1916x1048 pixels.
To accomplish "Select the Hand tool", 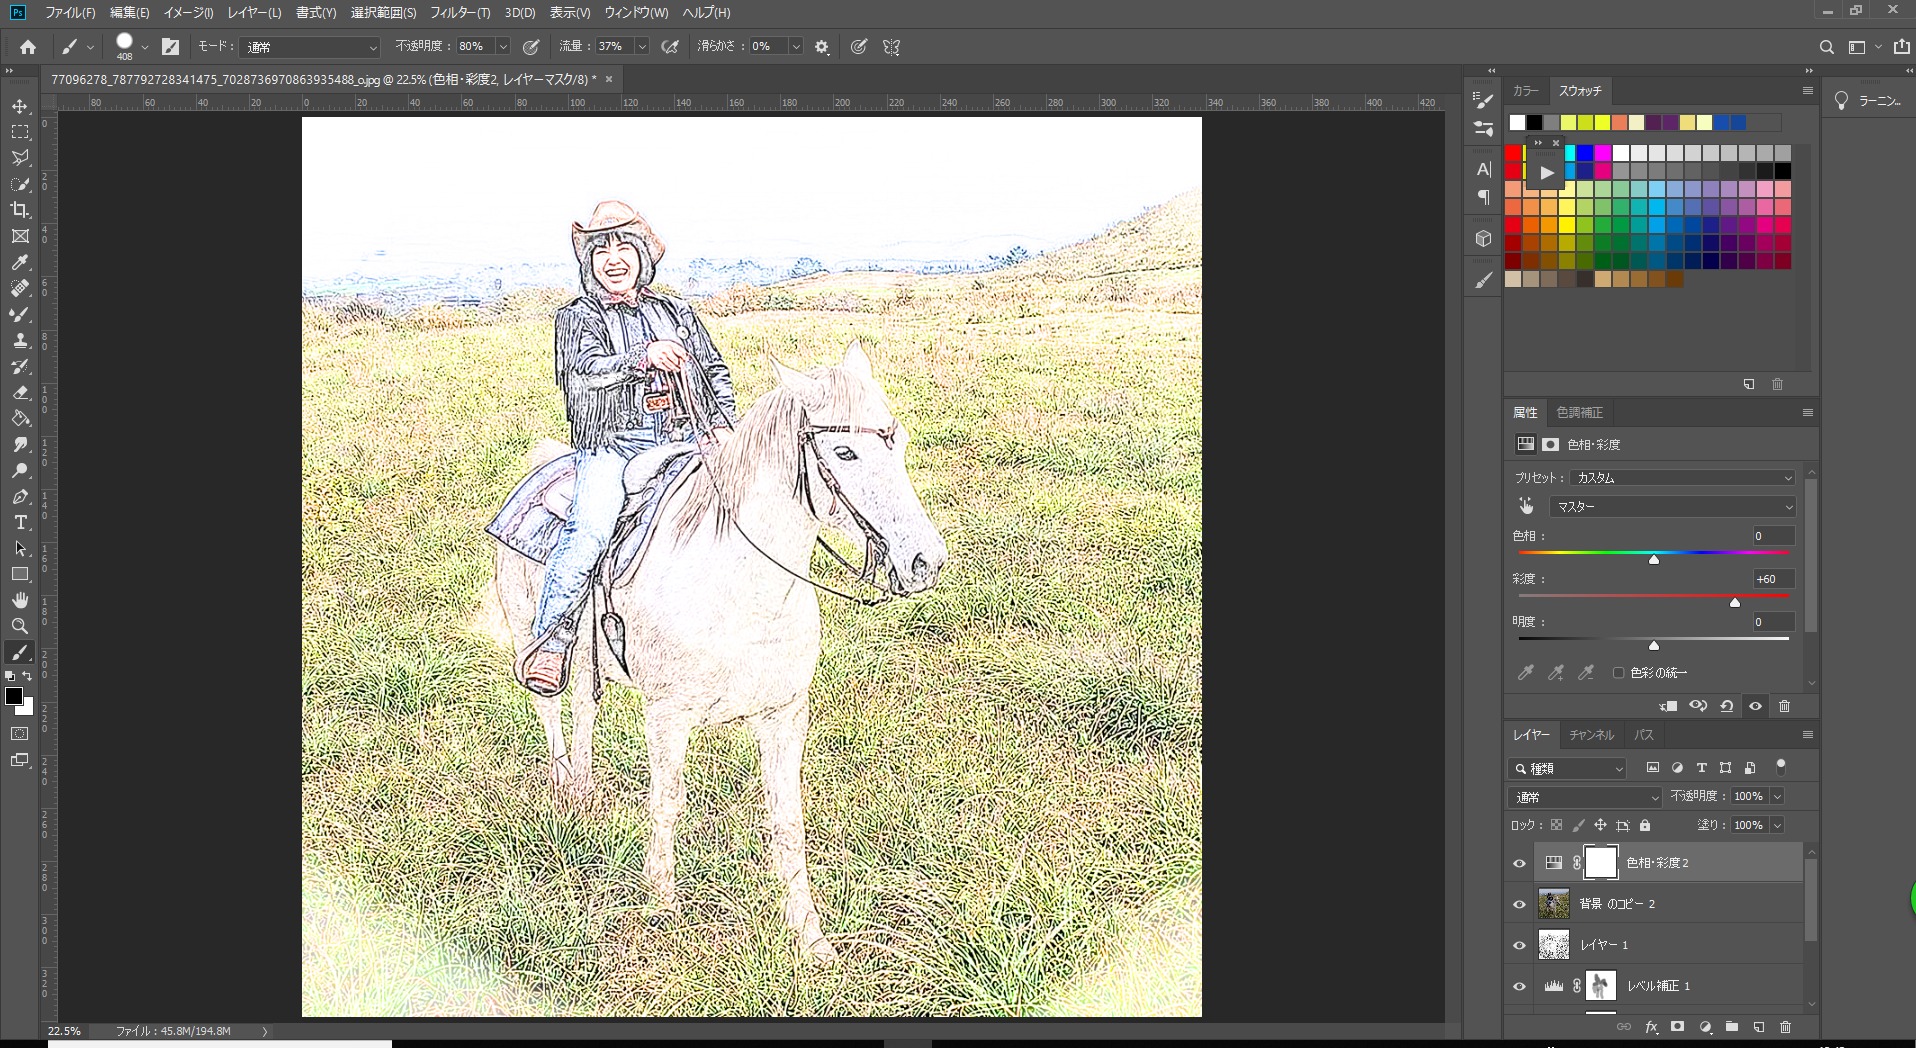I will [20, 600].
